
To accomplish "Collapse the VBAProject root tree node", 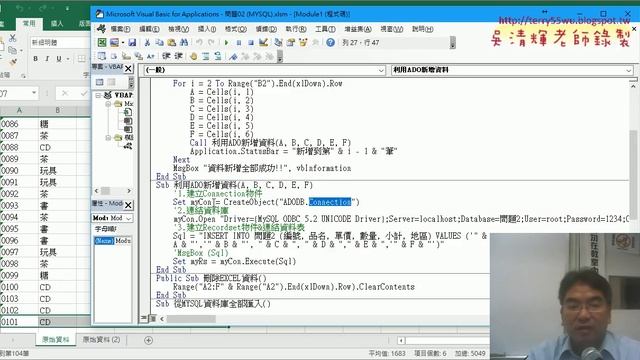I will pyautogui.click(x=98, y=95).
